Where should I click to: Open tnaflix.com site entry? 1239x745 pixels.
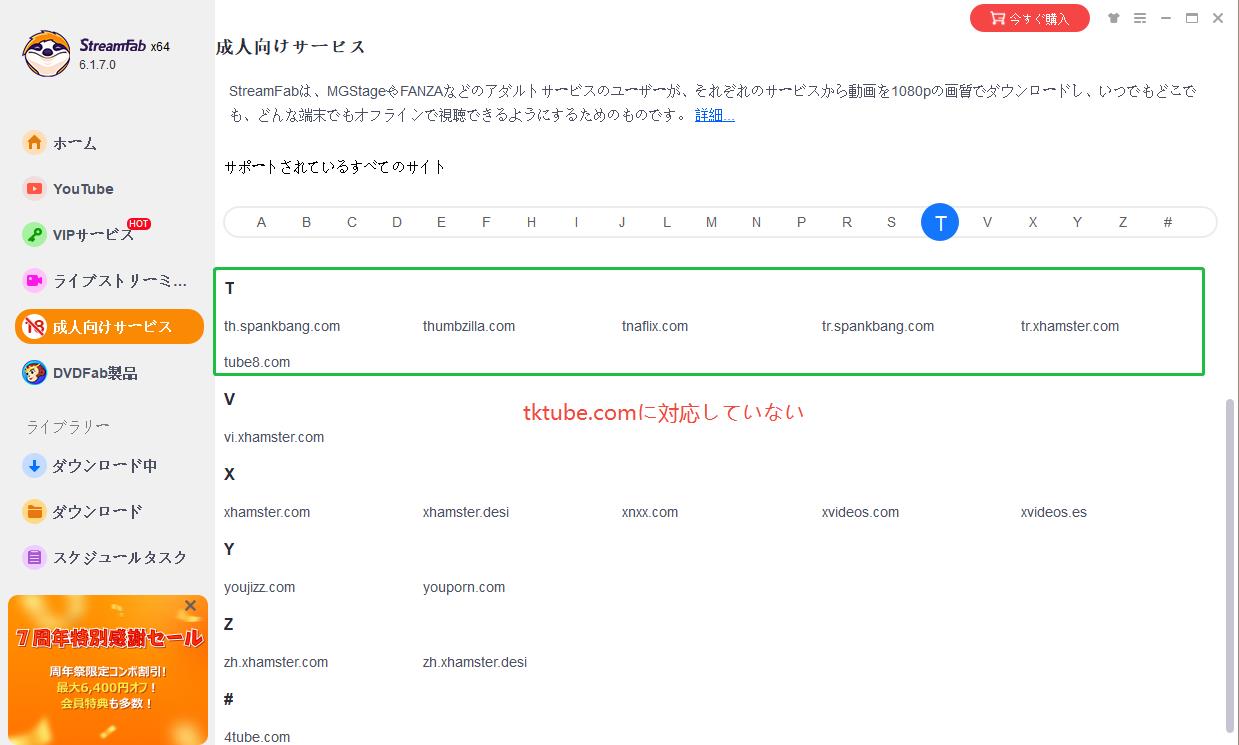(x=655, y=326)
